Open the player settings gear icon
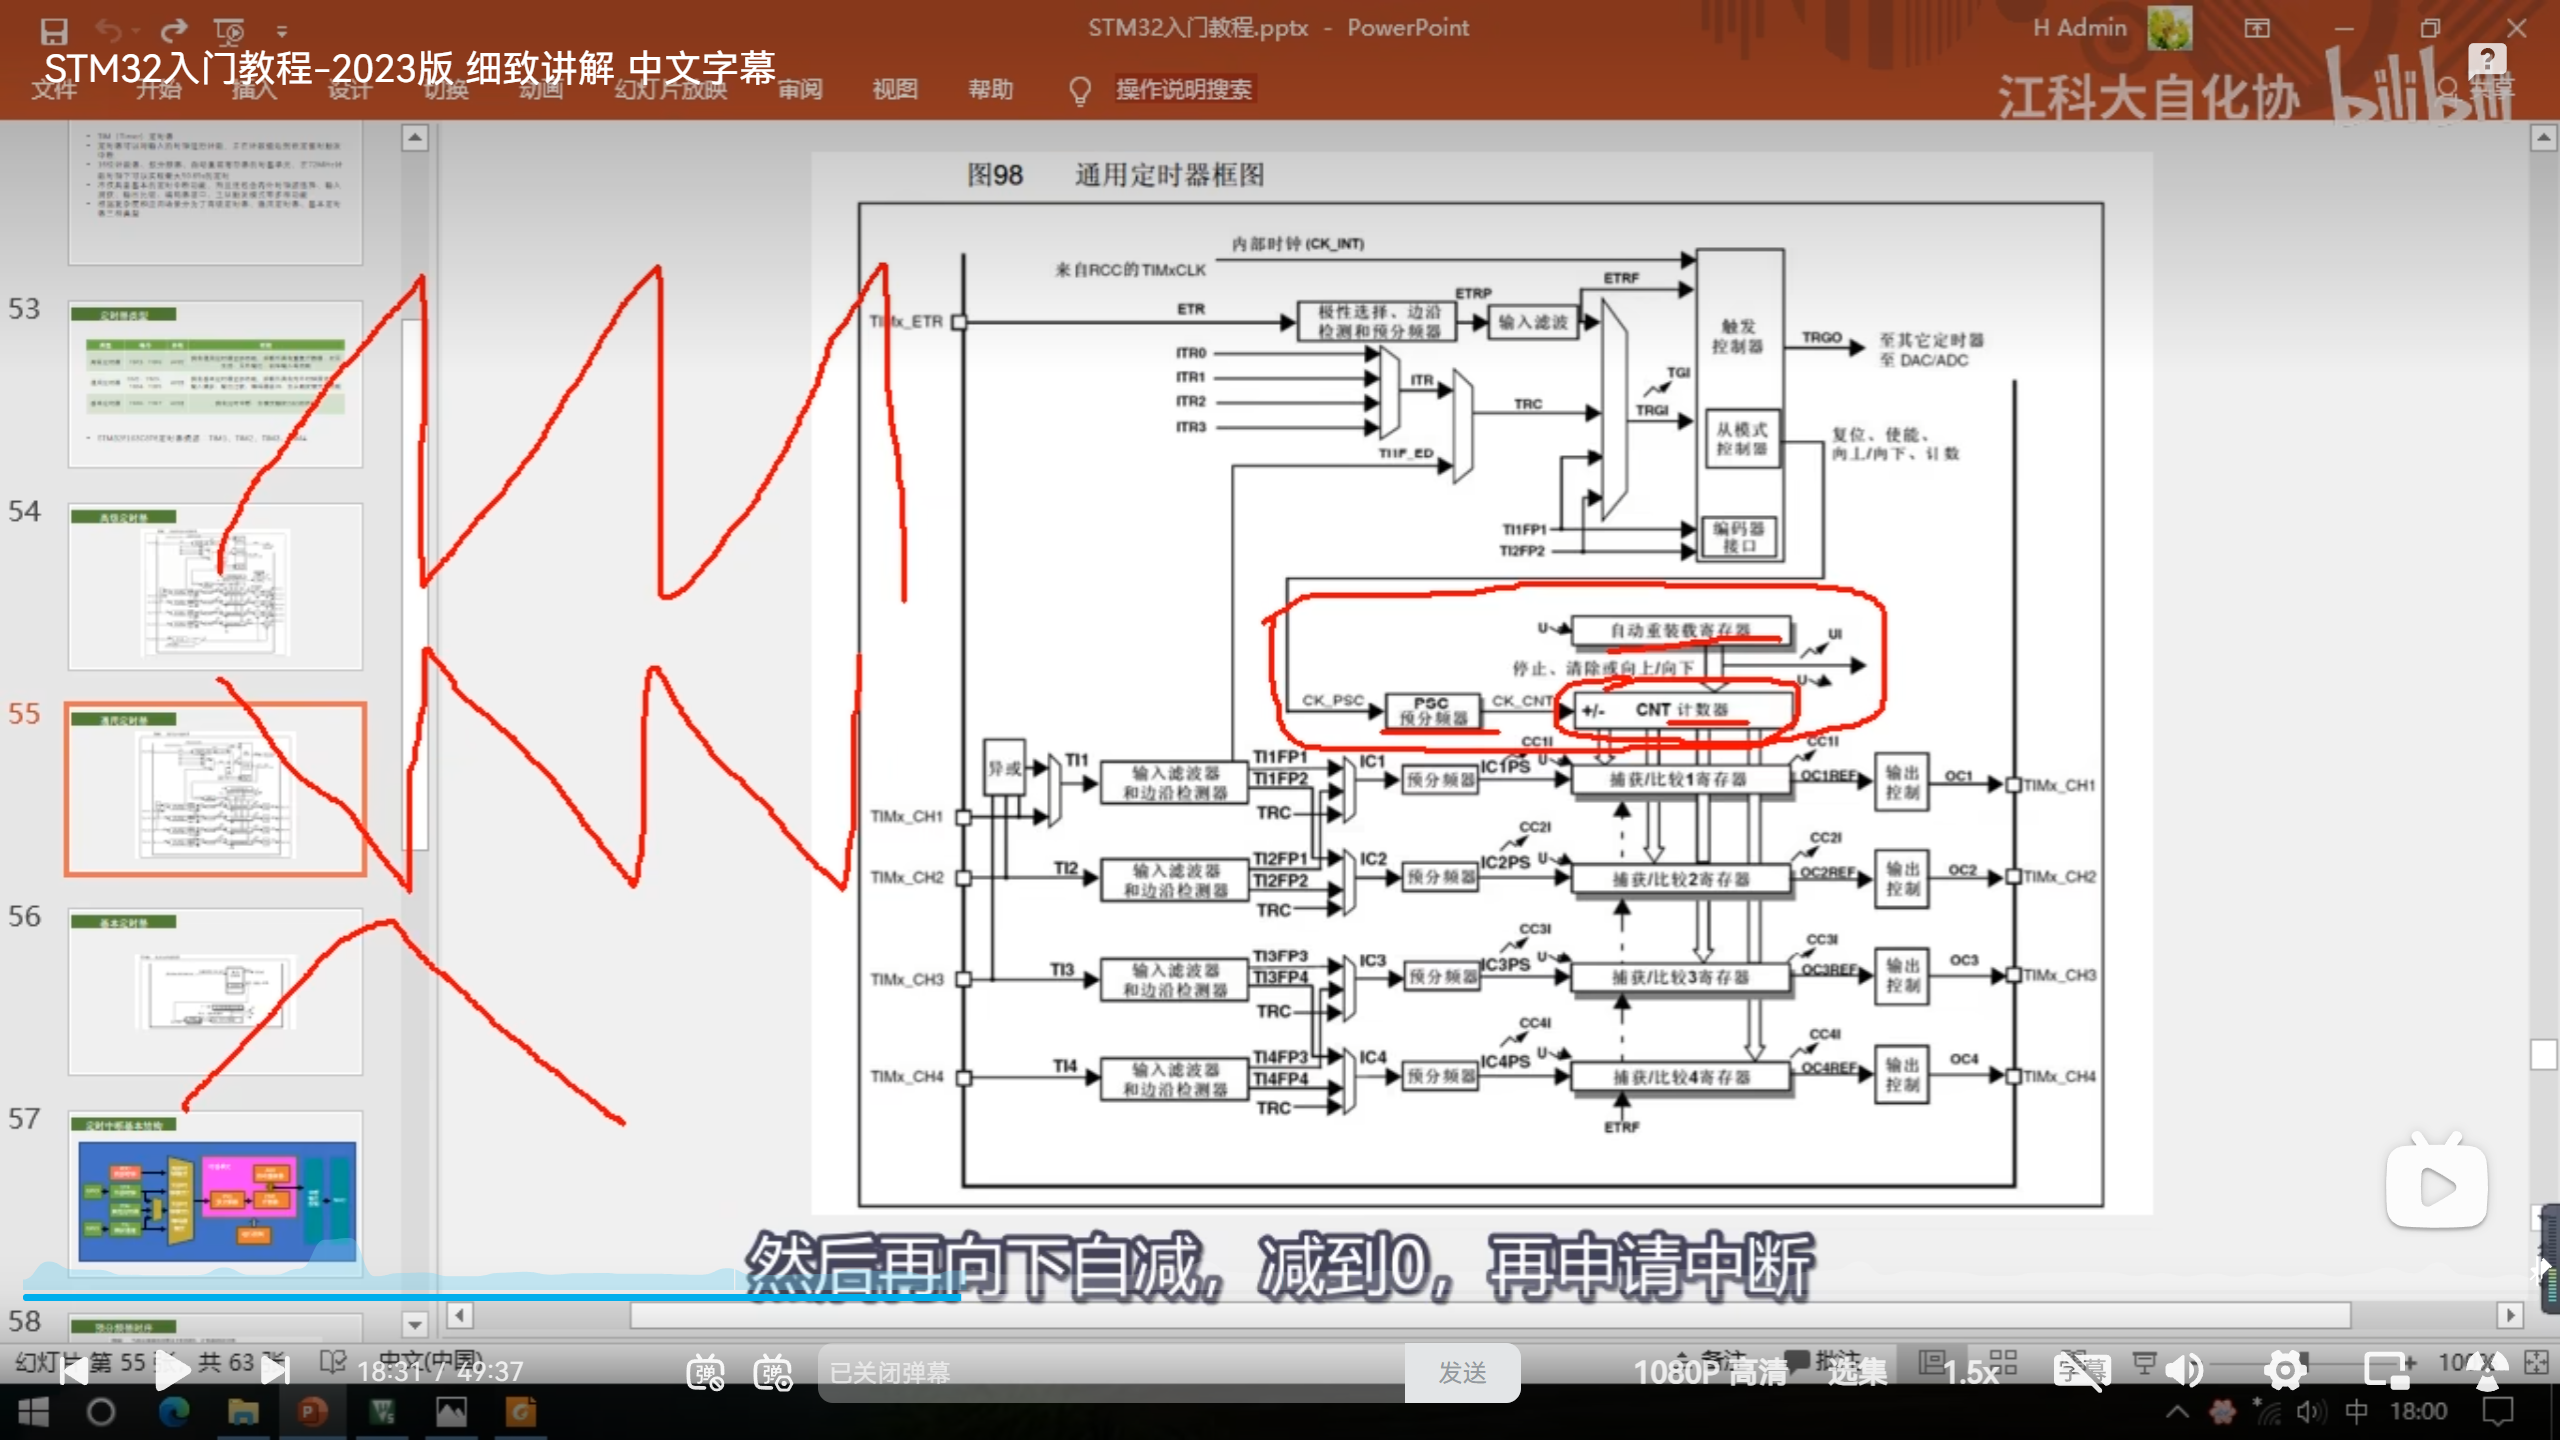Screen dimensions: 2560x1440 click(x=2285, y=1371)
